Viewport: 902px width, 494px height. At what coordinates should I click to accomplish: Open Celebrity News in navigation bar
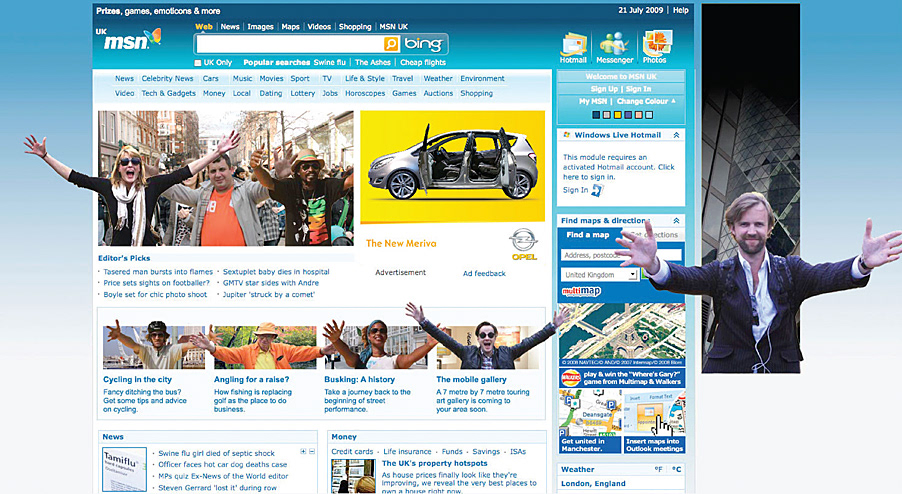pyautogui.click(x=167, y=78)
